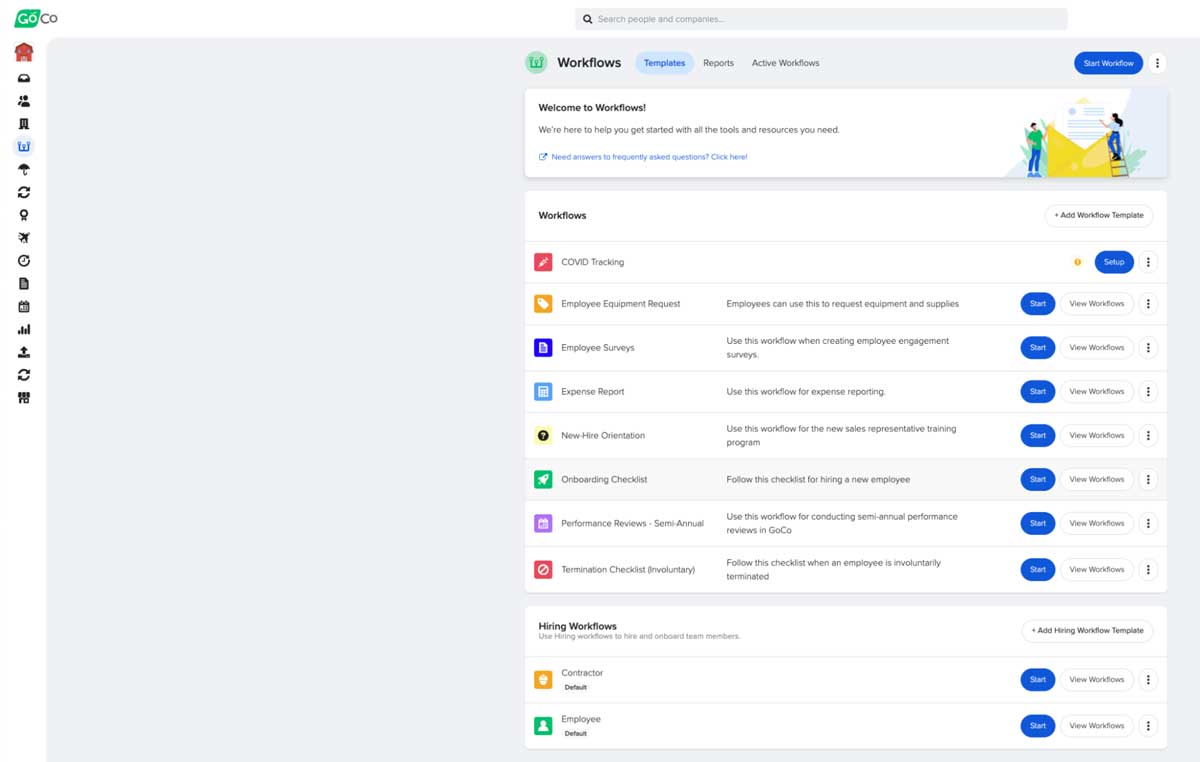Viewport: 1200px width, 762px height.
Task: Click the bar chart reports icon
Action: coord(24,329)
